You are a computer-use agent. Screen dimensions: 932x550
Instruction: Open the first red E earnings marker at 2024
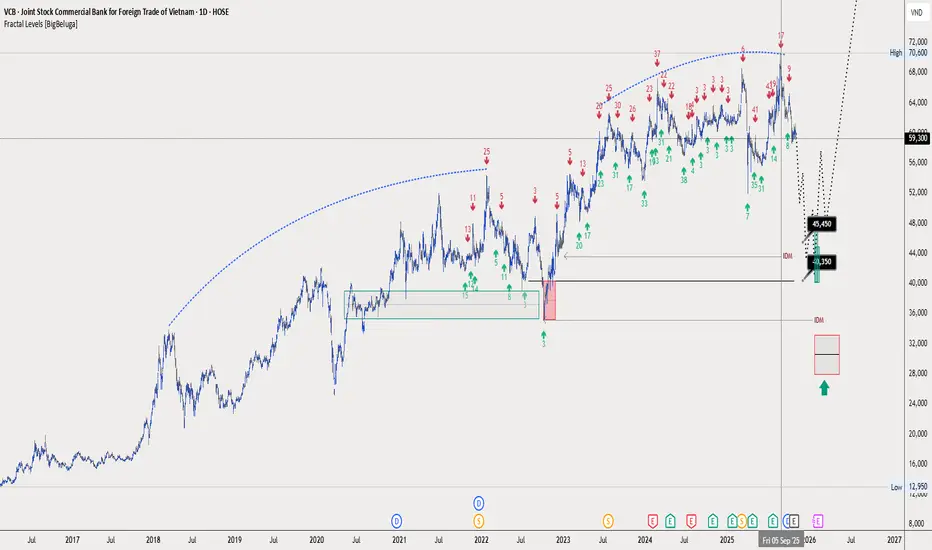[652, 521]
